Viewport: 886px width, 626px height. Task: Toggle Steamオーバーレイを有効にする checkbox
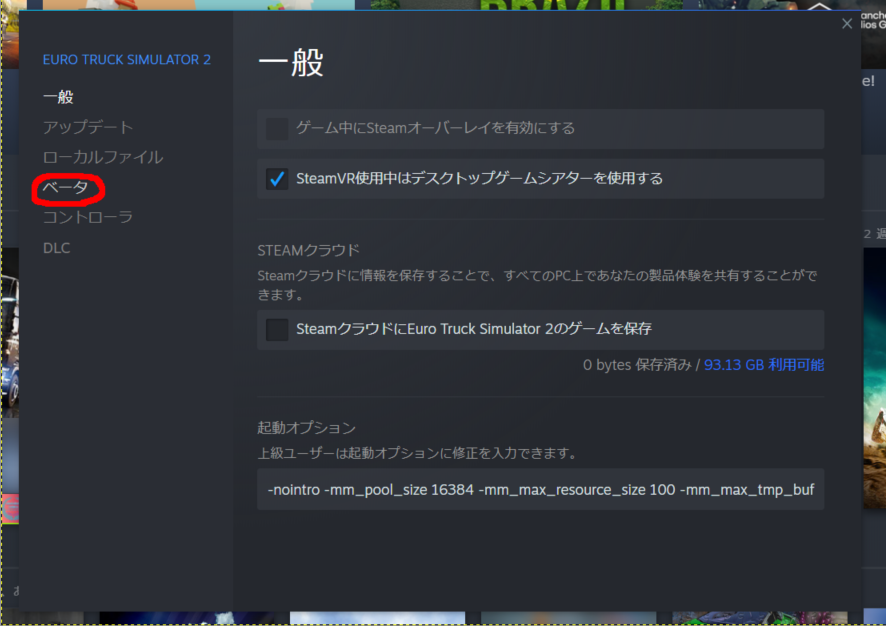pyautogui.click(x=277, y=129)
